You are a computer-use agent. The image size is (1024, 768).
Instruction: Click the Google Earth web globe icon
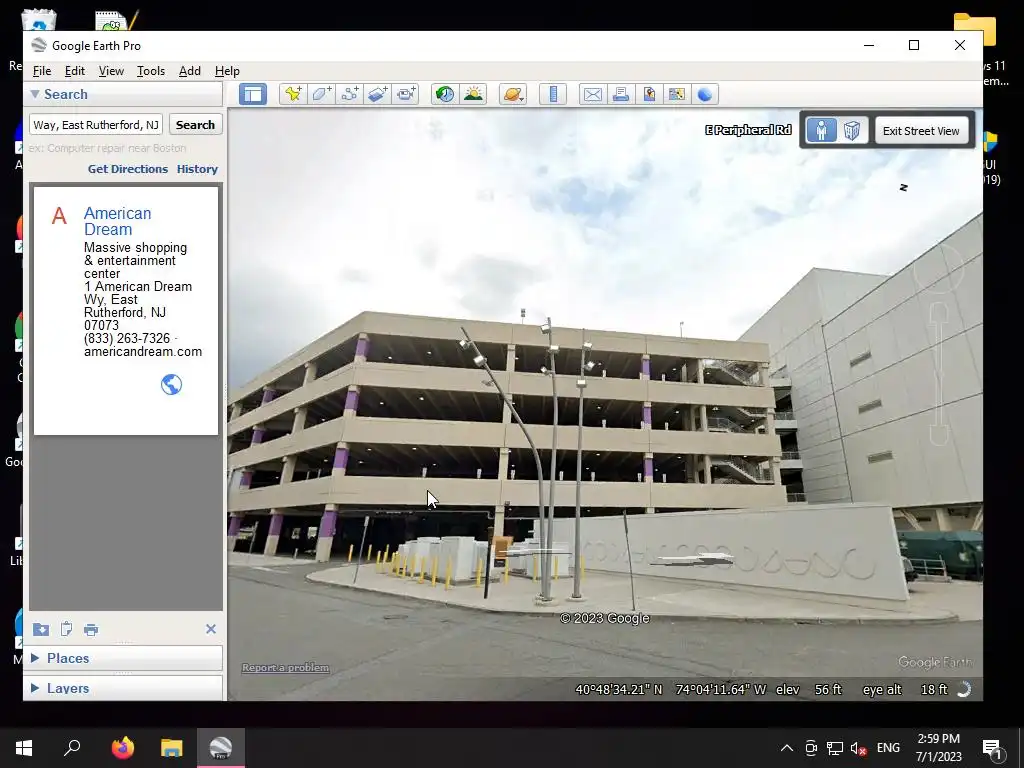pos(705,94)
